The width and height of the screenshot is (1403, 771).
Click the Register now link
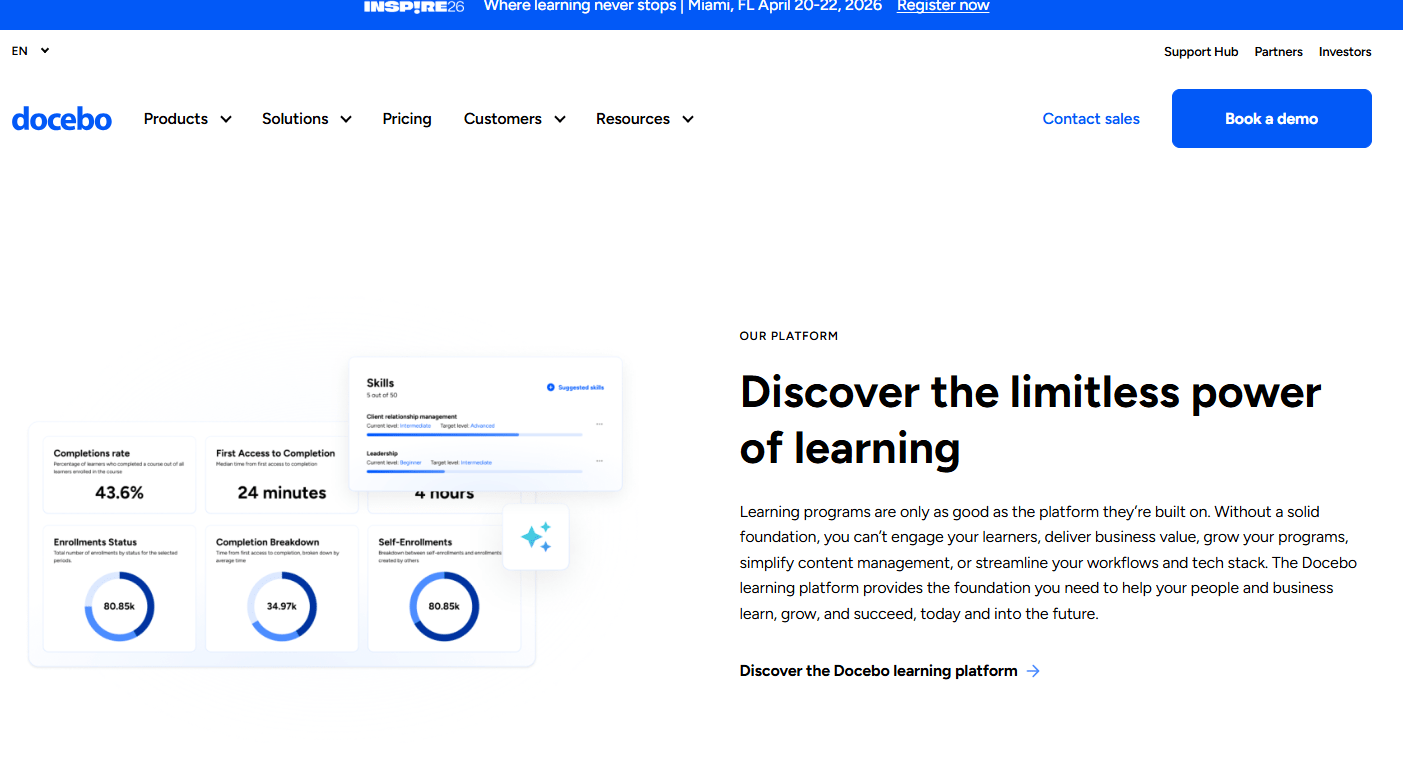coord(942,6)
